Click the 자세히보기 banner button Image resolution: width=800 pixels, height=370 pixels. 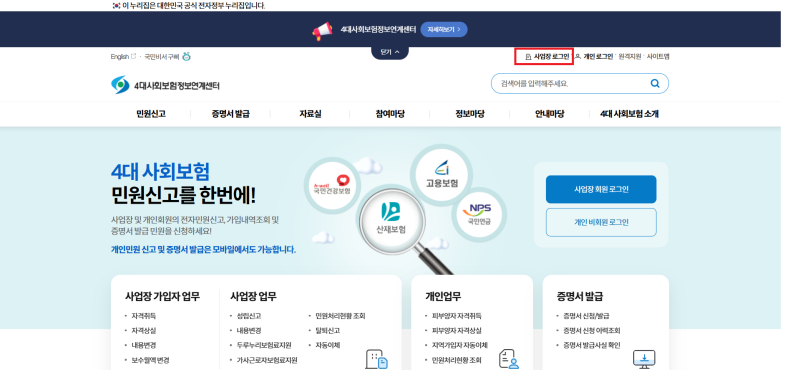(444, 30)
